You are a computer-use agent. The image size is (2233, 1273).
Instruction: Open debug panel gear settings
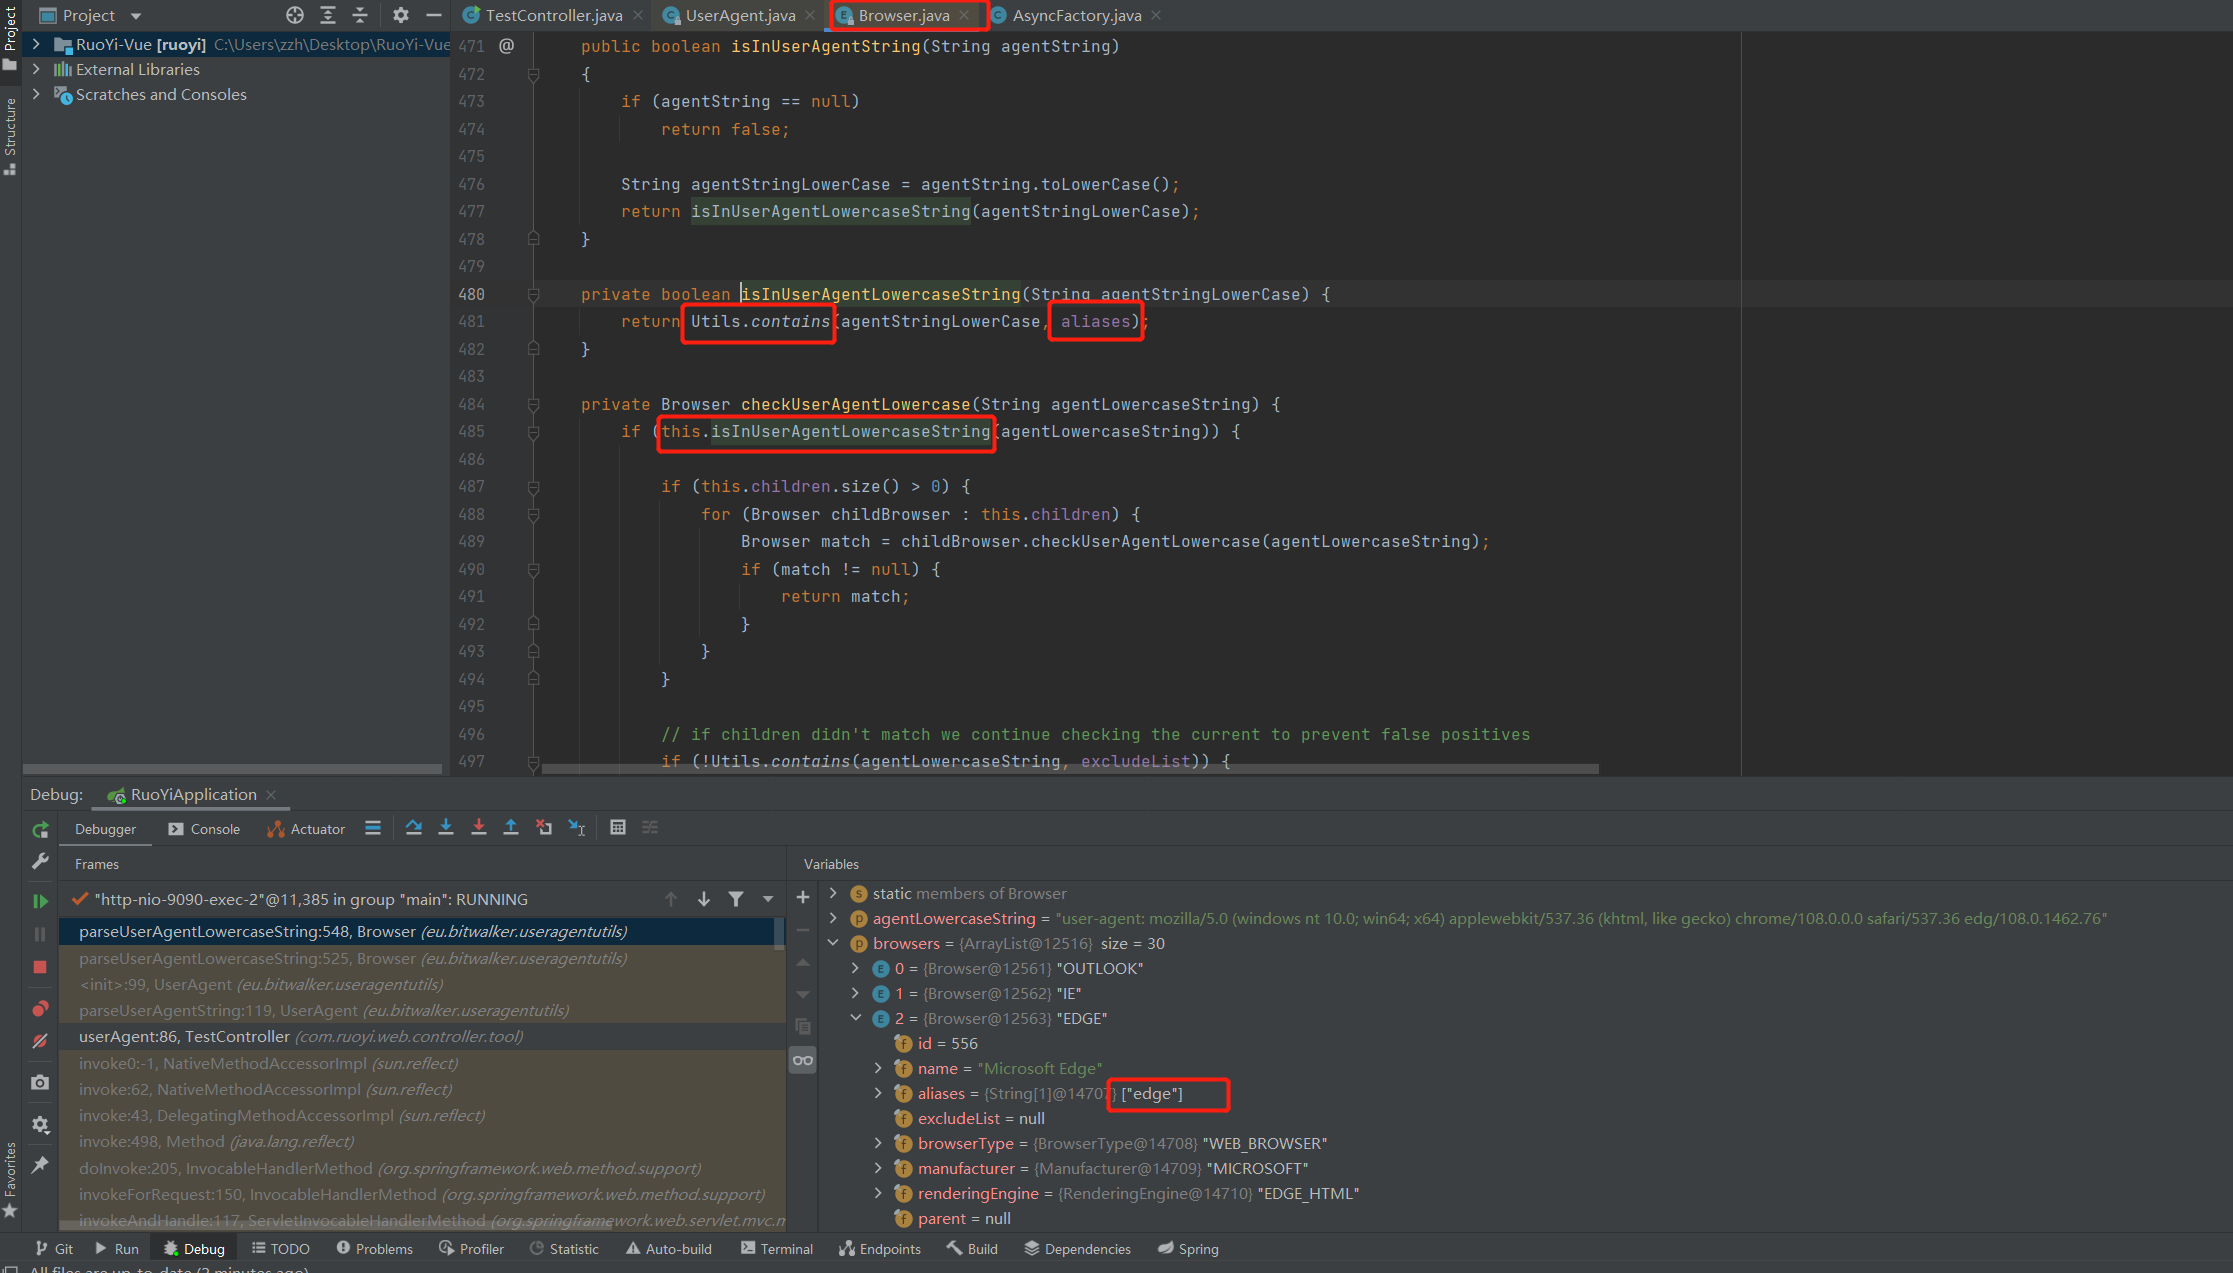(40, 1124)
